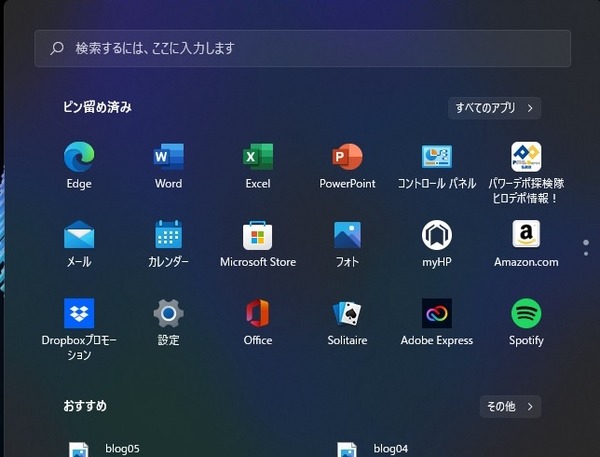Open the Edge browser app
Screen dimensions: 600x457
(79, 165)
